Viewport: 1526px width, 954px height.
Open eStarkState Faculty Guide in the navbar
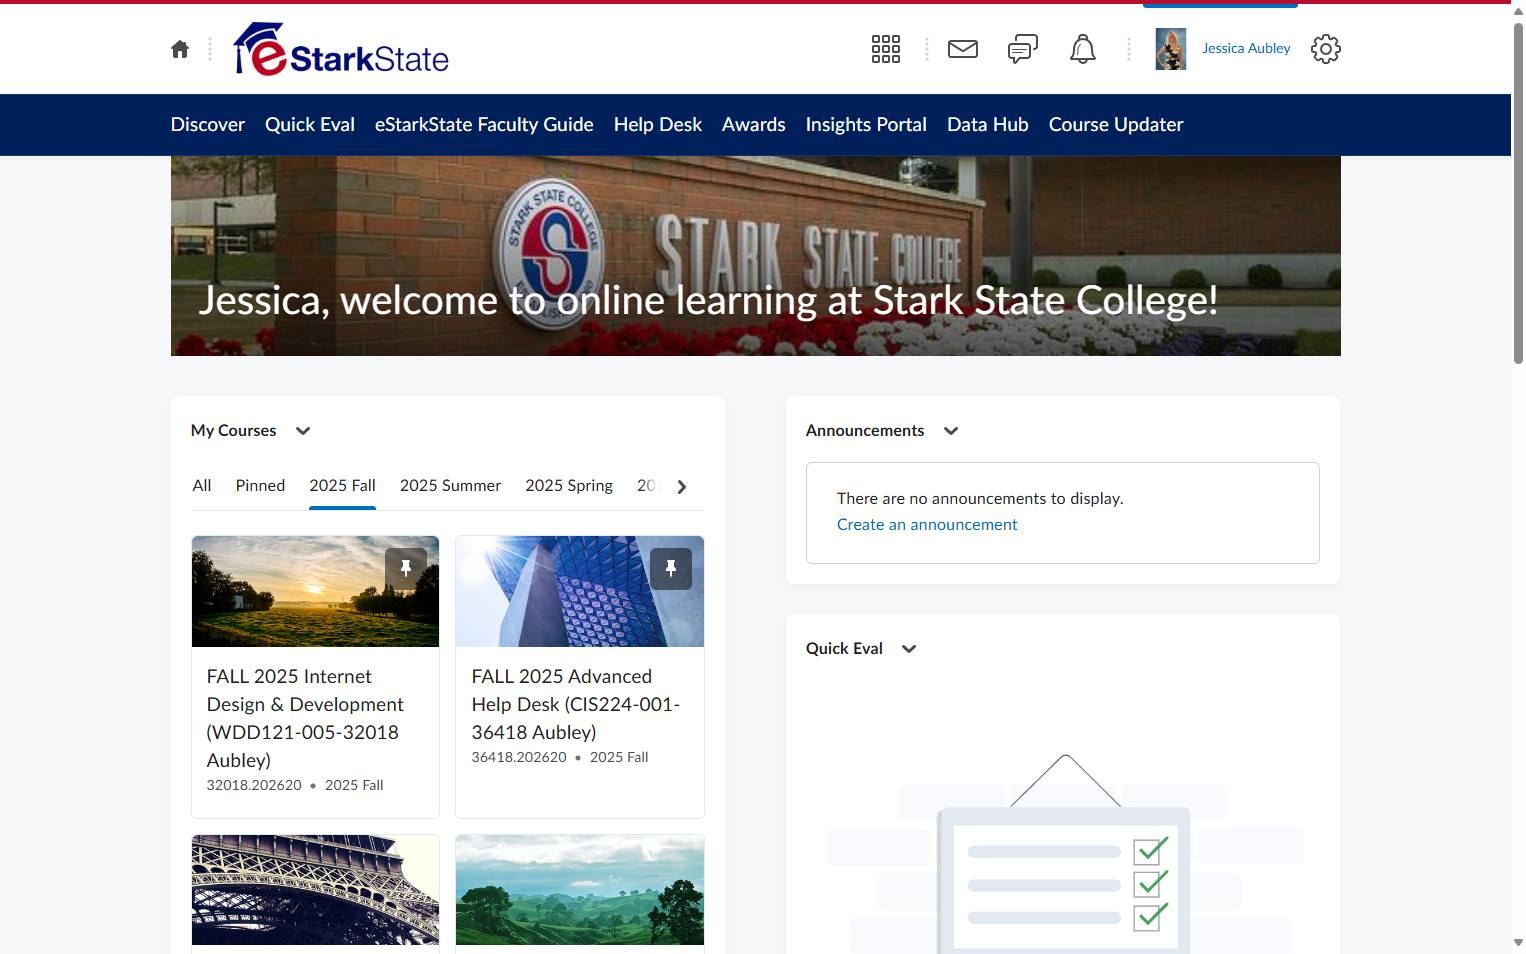click(x=484, y=125)
